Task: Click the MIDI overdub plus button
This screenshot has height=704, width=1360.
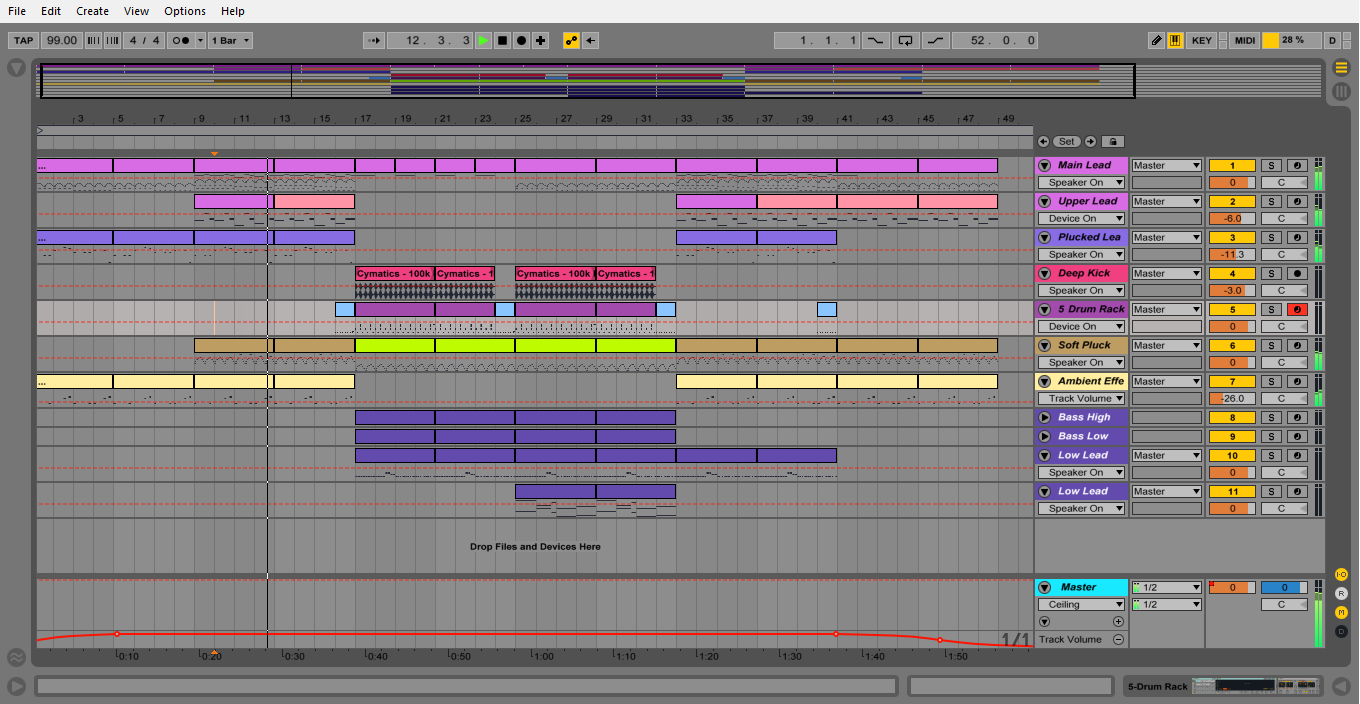Action: (x=541, y=40)
